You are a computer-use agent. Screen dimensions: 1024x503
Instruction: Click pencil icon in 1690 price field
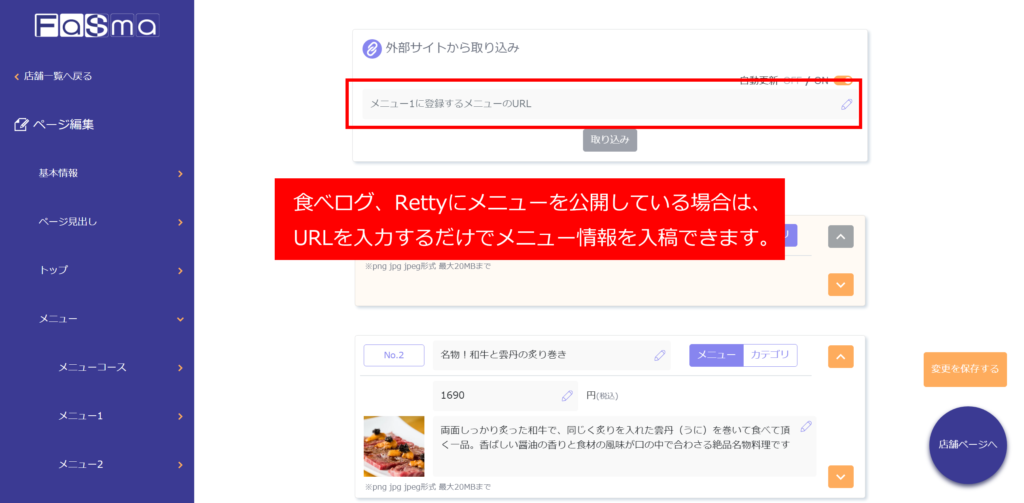(x=567, y=396)
